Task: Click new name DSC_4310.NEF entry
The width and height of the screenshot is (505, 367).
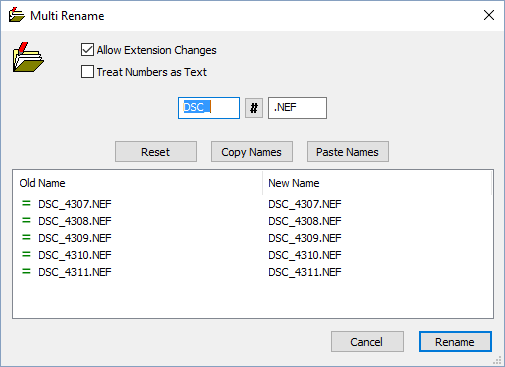Action: pos(305,255)
